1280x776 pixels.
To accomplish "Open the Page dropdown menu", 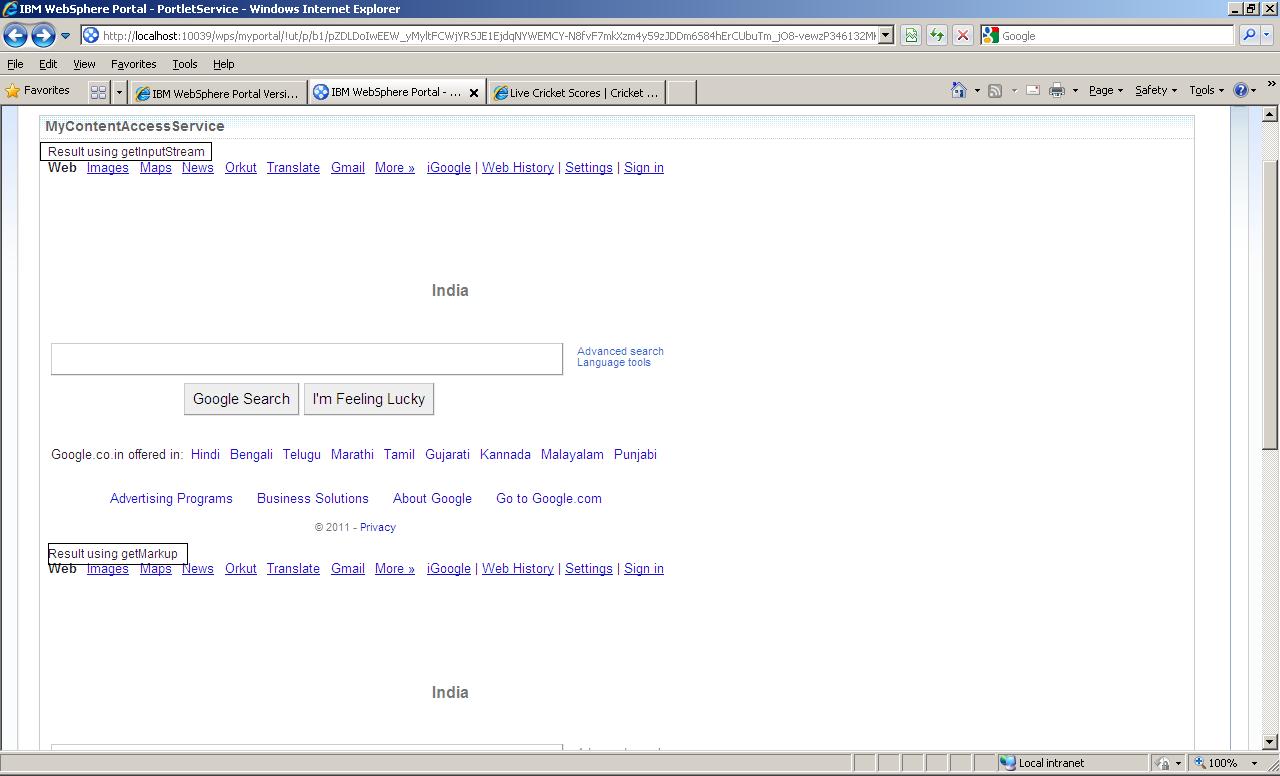I will pyautogui.click(x=1105, y=90).
